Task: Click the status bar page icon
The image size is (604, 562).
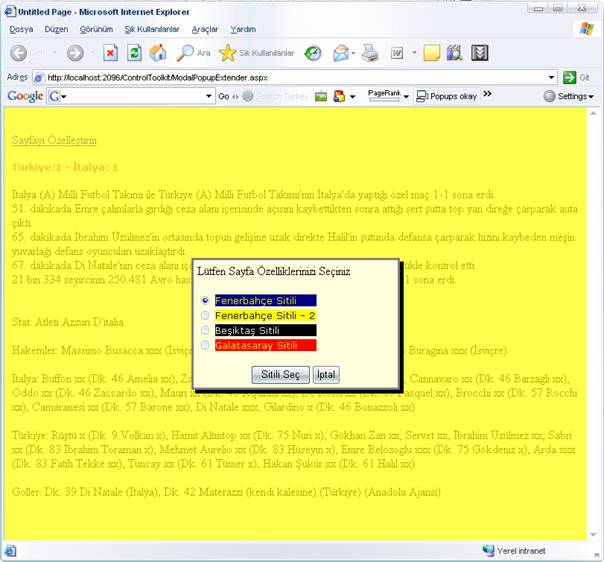Action: coord(10,551)
